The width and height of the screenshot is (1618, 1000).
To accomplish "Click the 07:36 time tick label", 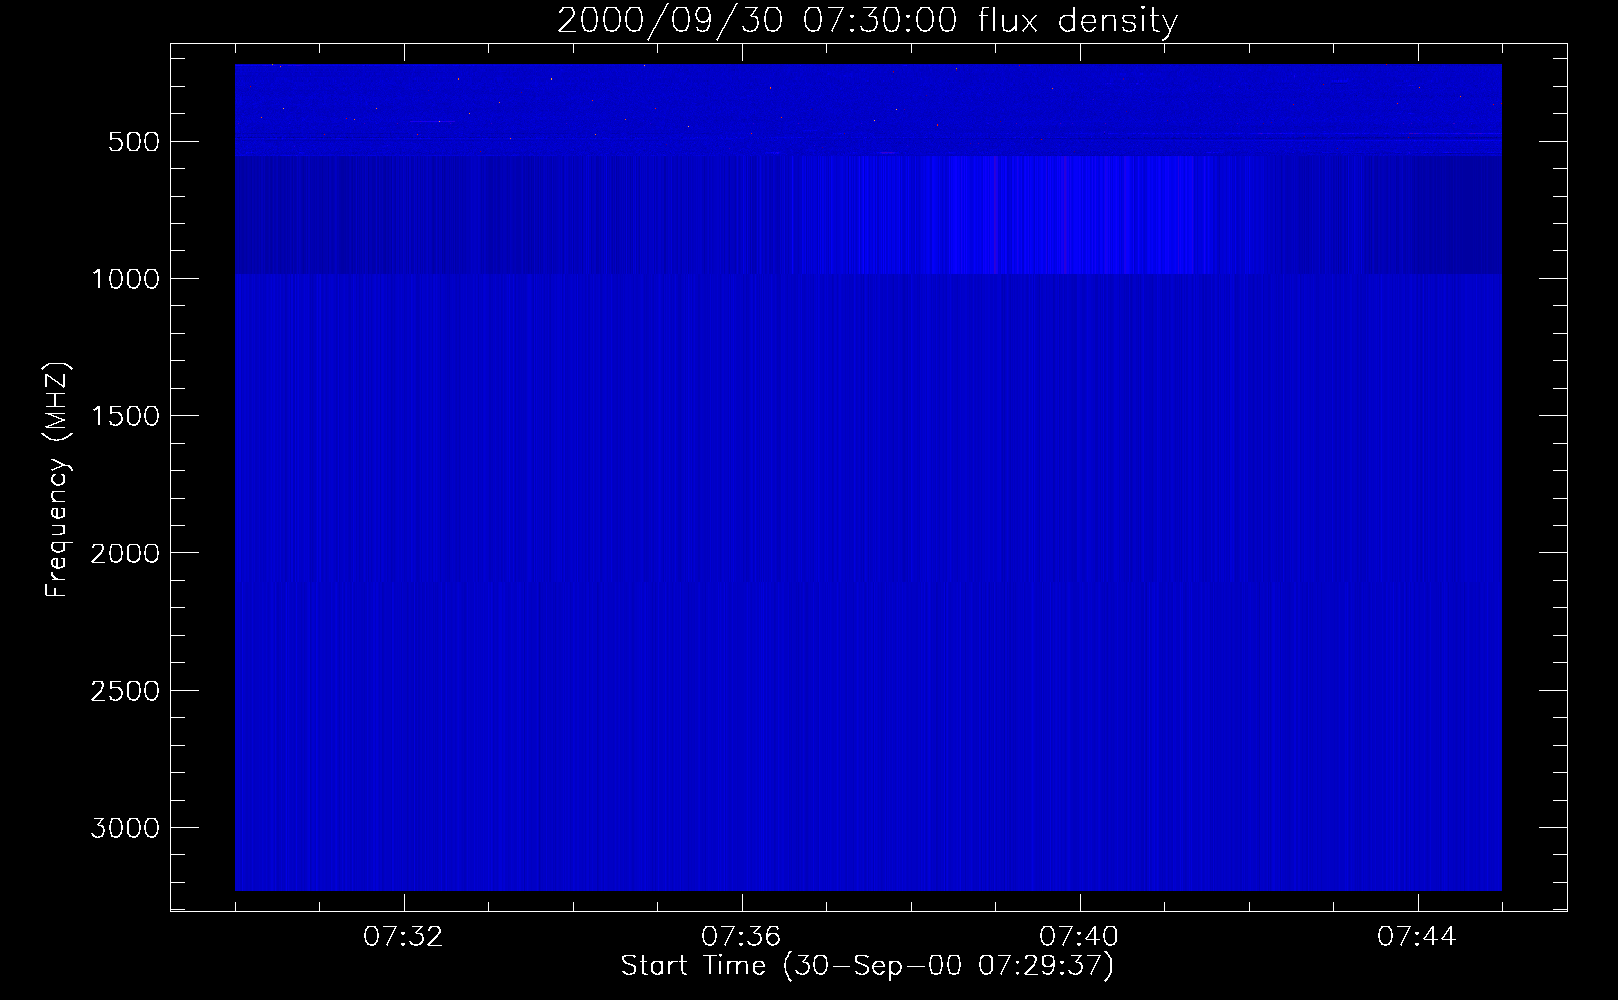I will coord(741,937).
